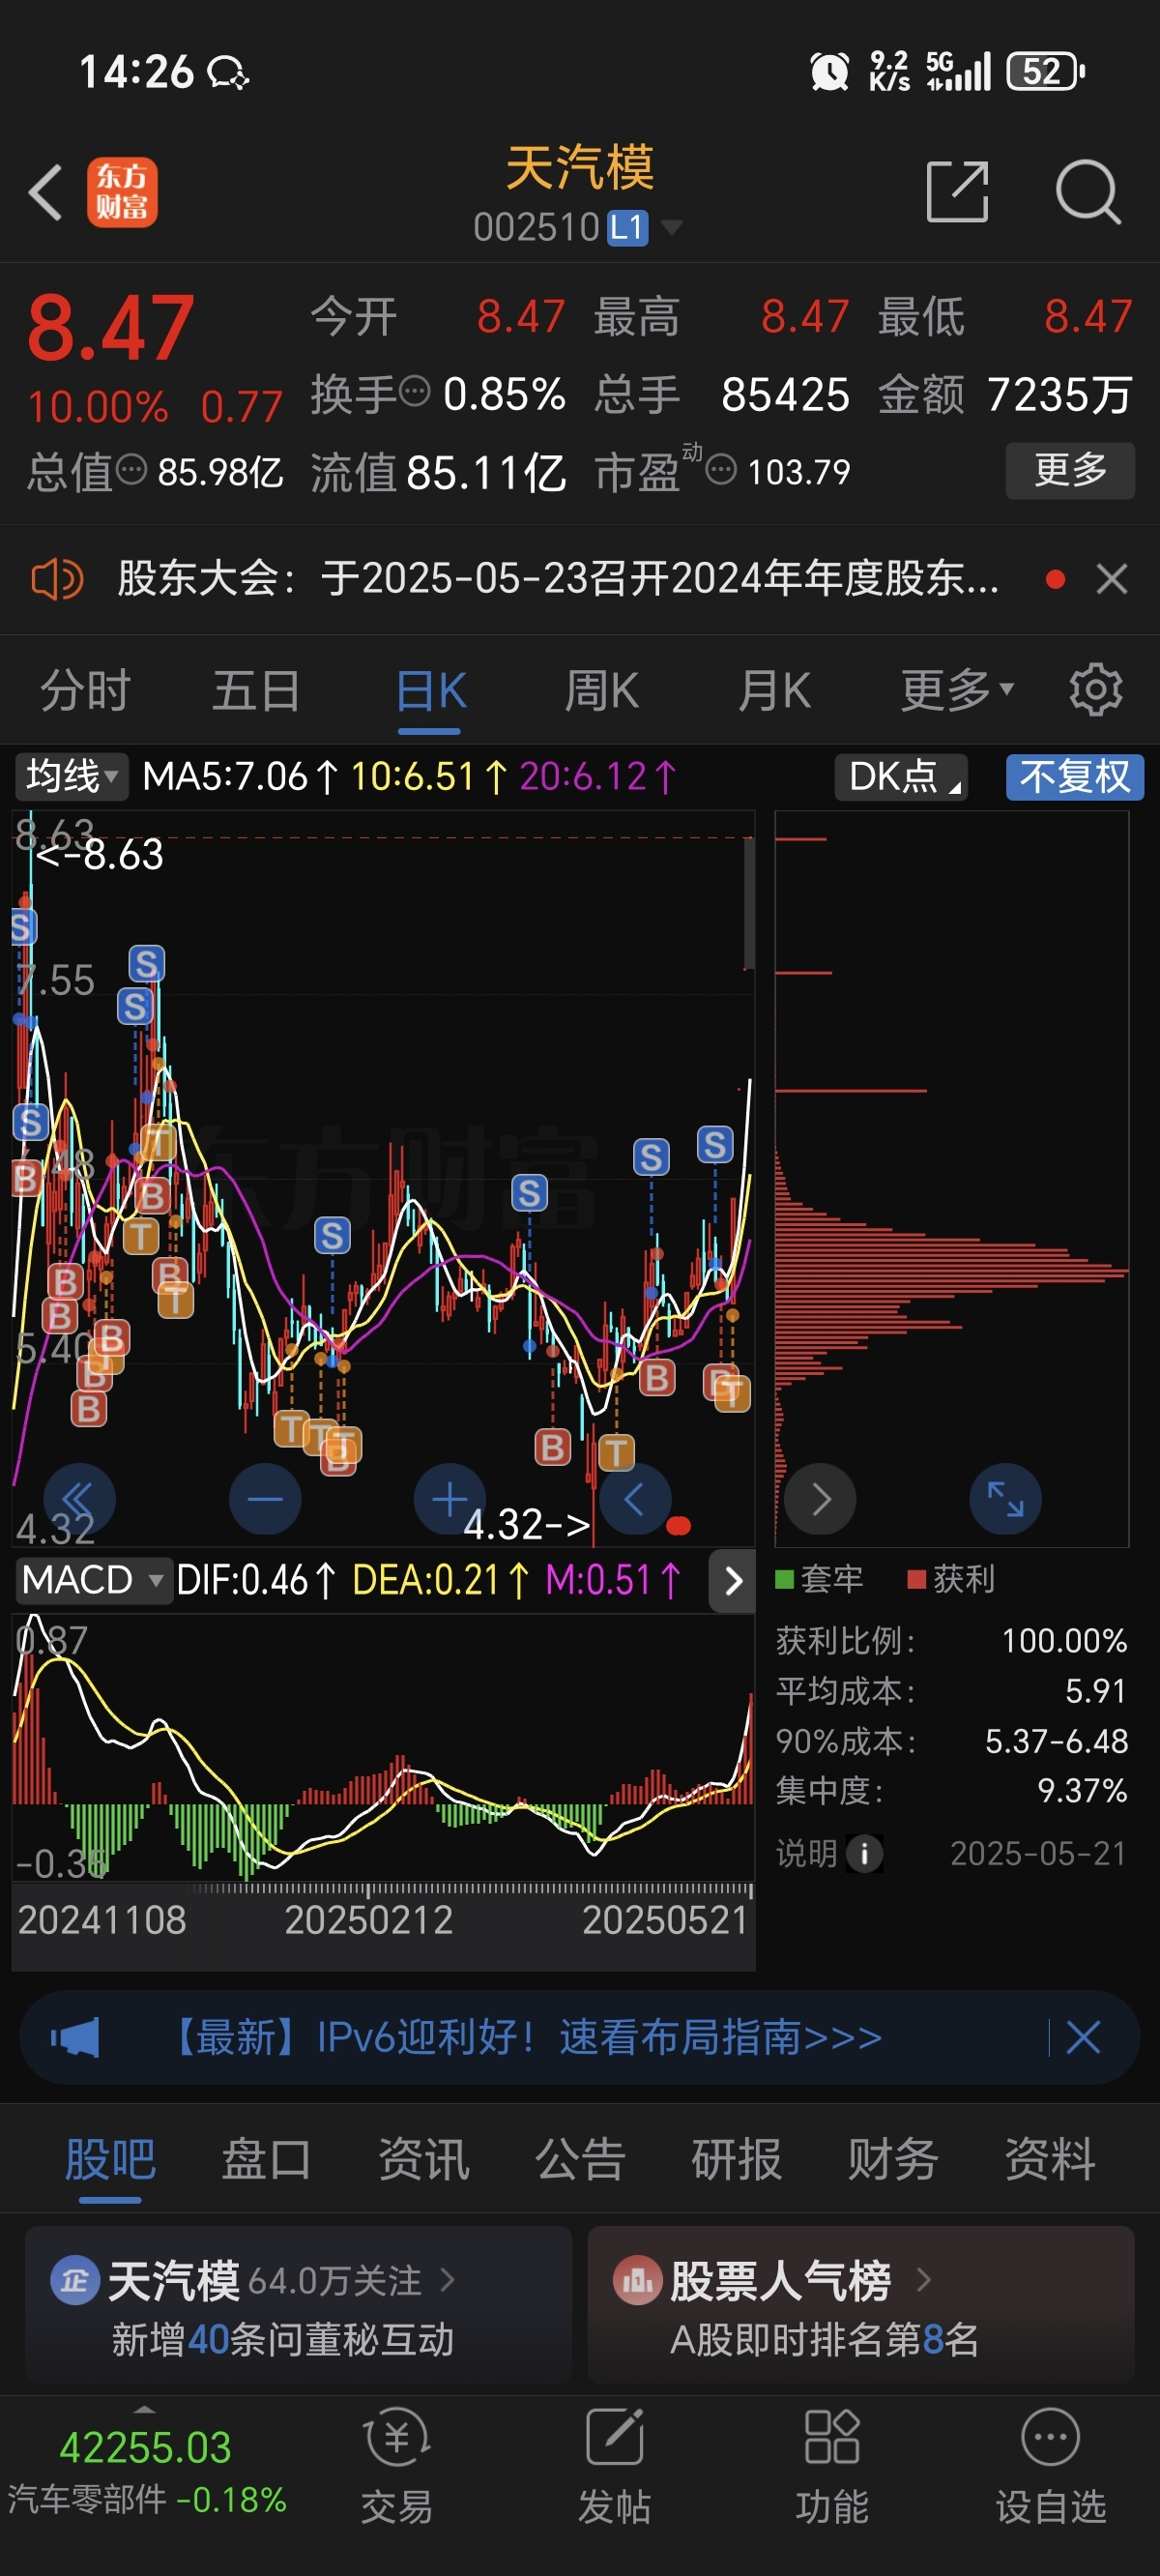
Task: Open the 天汽模 64.0万关注 card
Action: tap(298, 2305)
